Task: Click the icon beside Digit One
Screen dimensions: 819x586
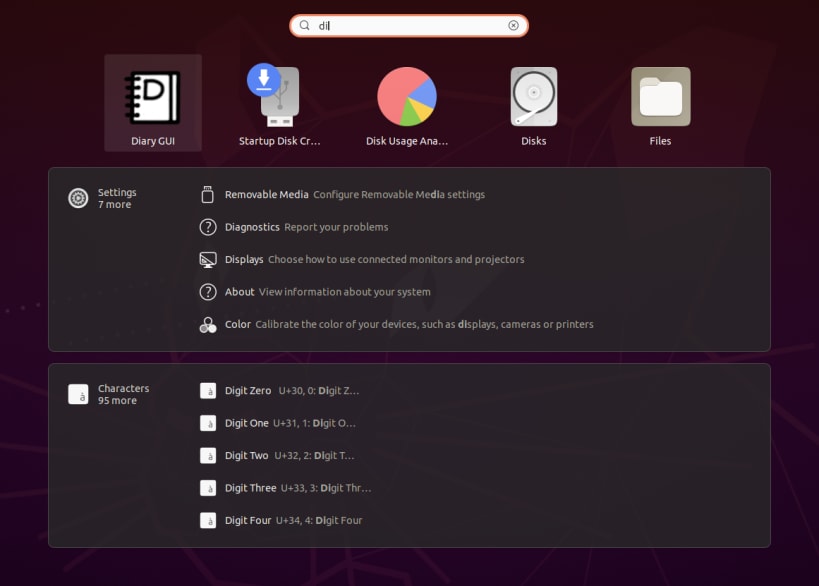Action: [208, 423]
